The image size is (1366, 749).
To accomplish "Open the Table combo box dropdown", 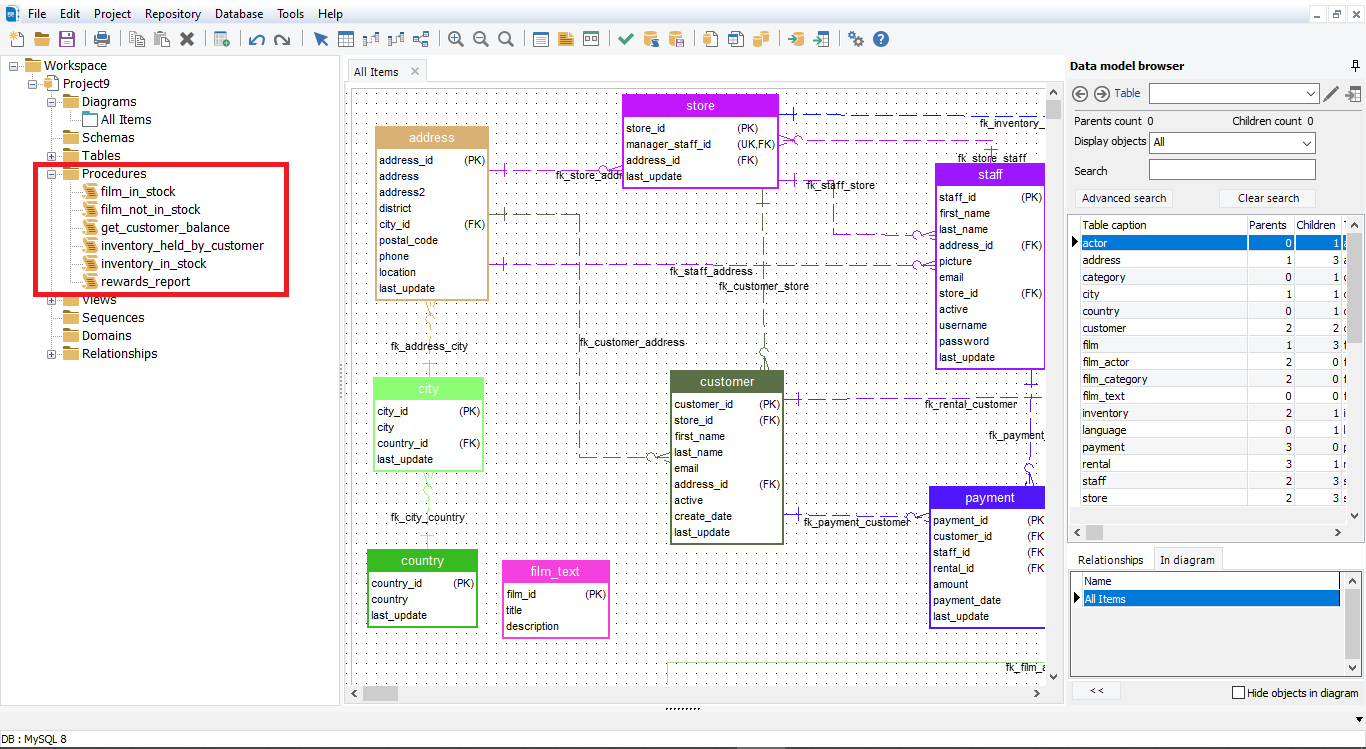I will [1311, 94].
